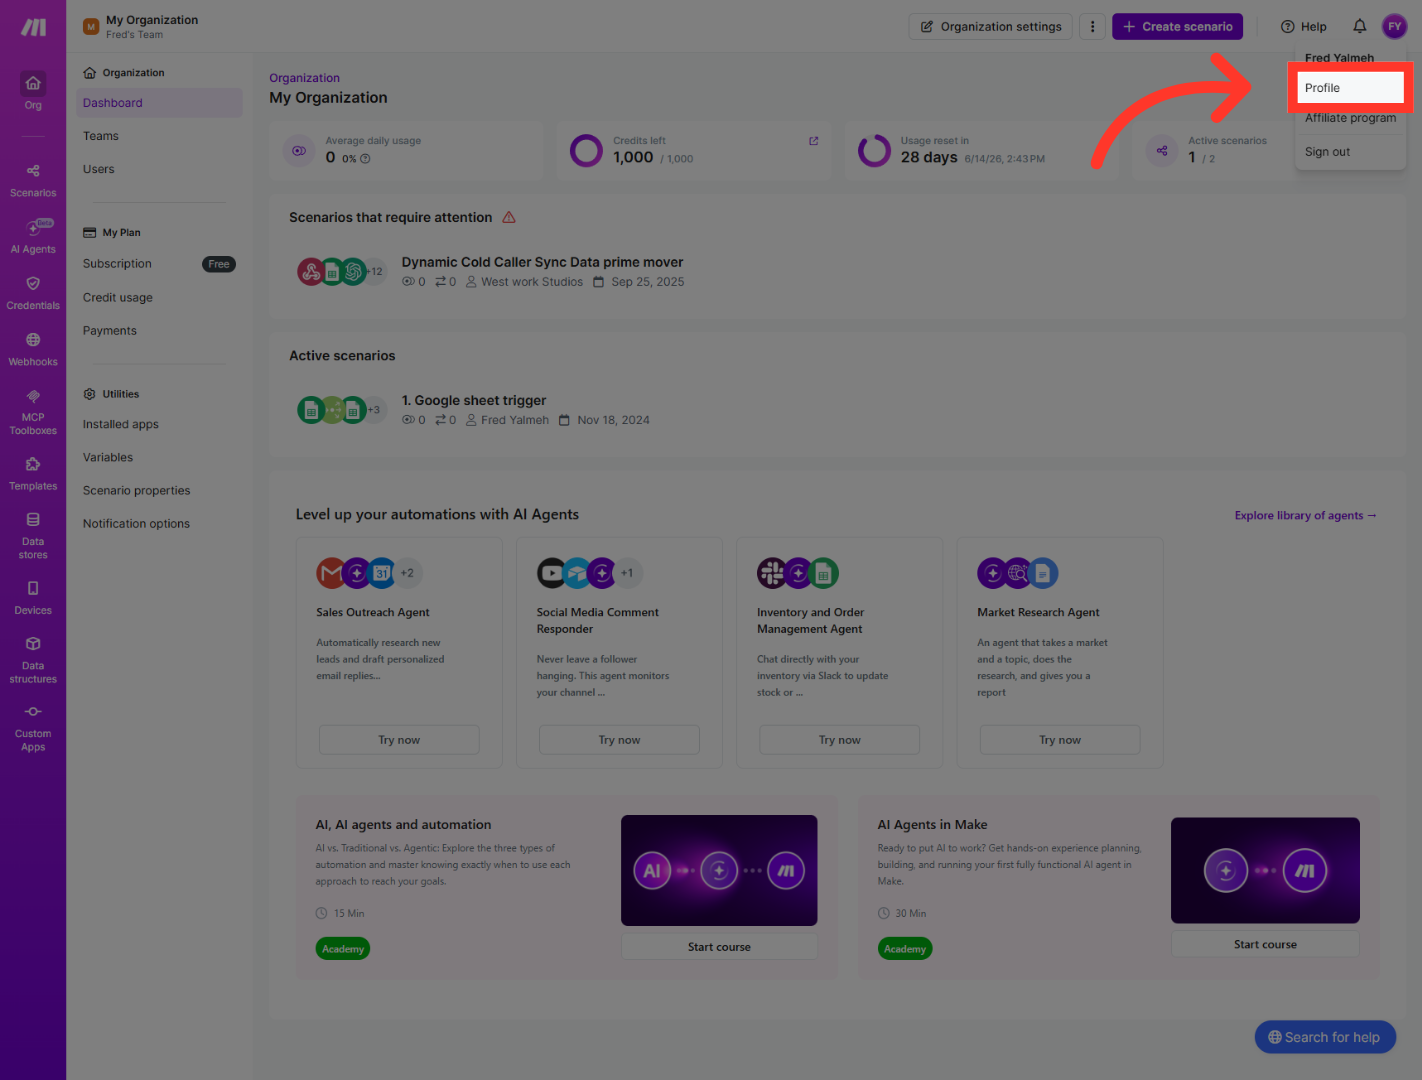Click Organization settings button

click(x=990, y=26)
